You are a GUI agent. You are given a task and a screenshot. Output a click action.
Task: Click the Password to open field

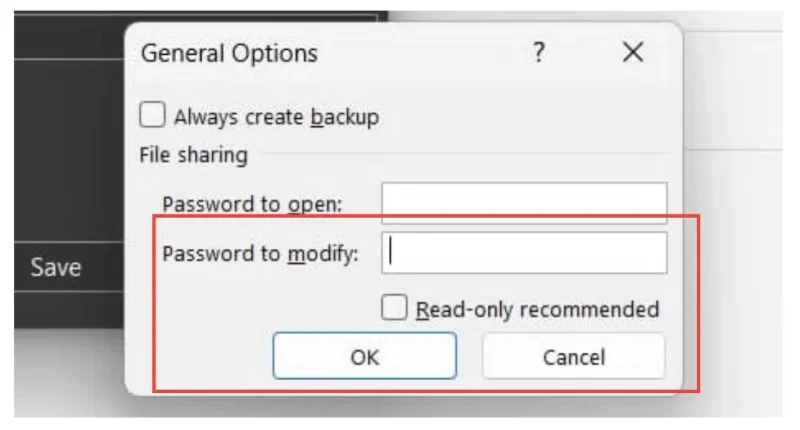coord(524,203)
